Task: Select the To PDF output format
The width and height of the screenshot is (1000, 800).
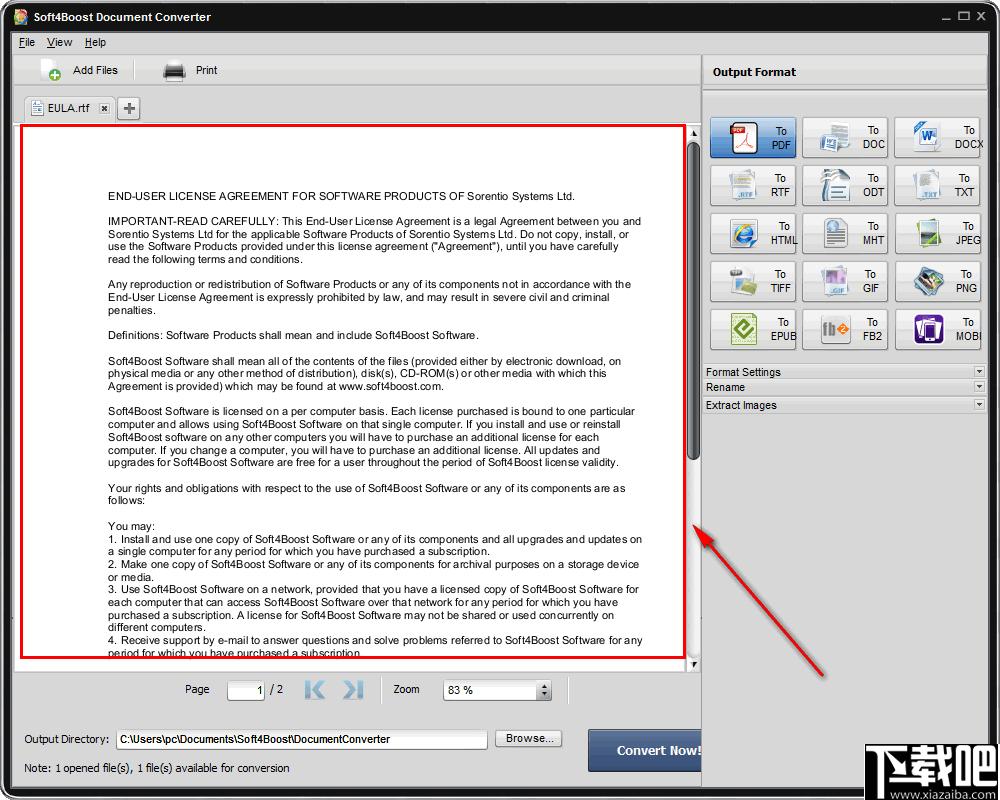Action: pyautogui.click(x=753, y=137)
